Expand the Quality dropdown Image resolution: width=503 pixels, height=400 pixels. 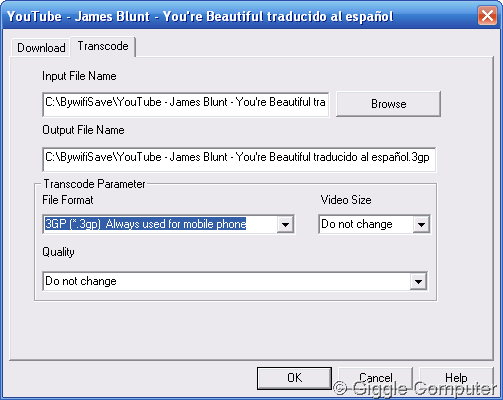click(418, 281)
